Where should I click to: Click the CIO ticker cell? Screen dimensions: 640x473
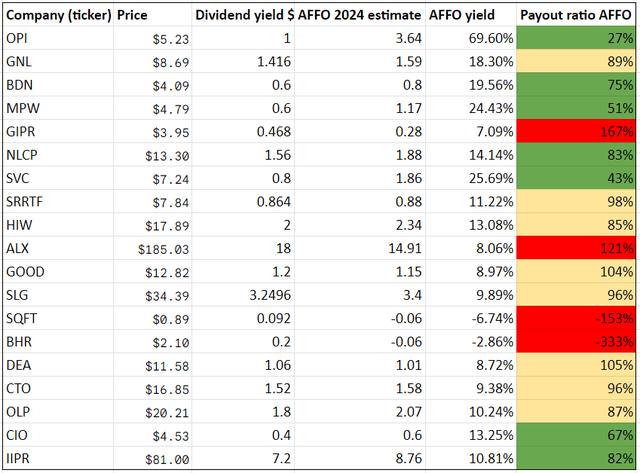point(58,435)
